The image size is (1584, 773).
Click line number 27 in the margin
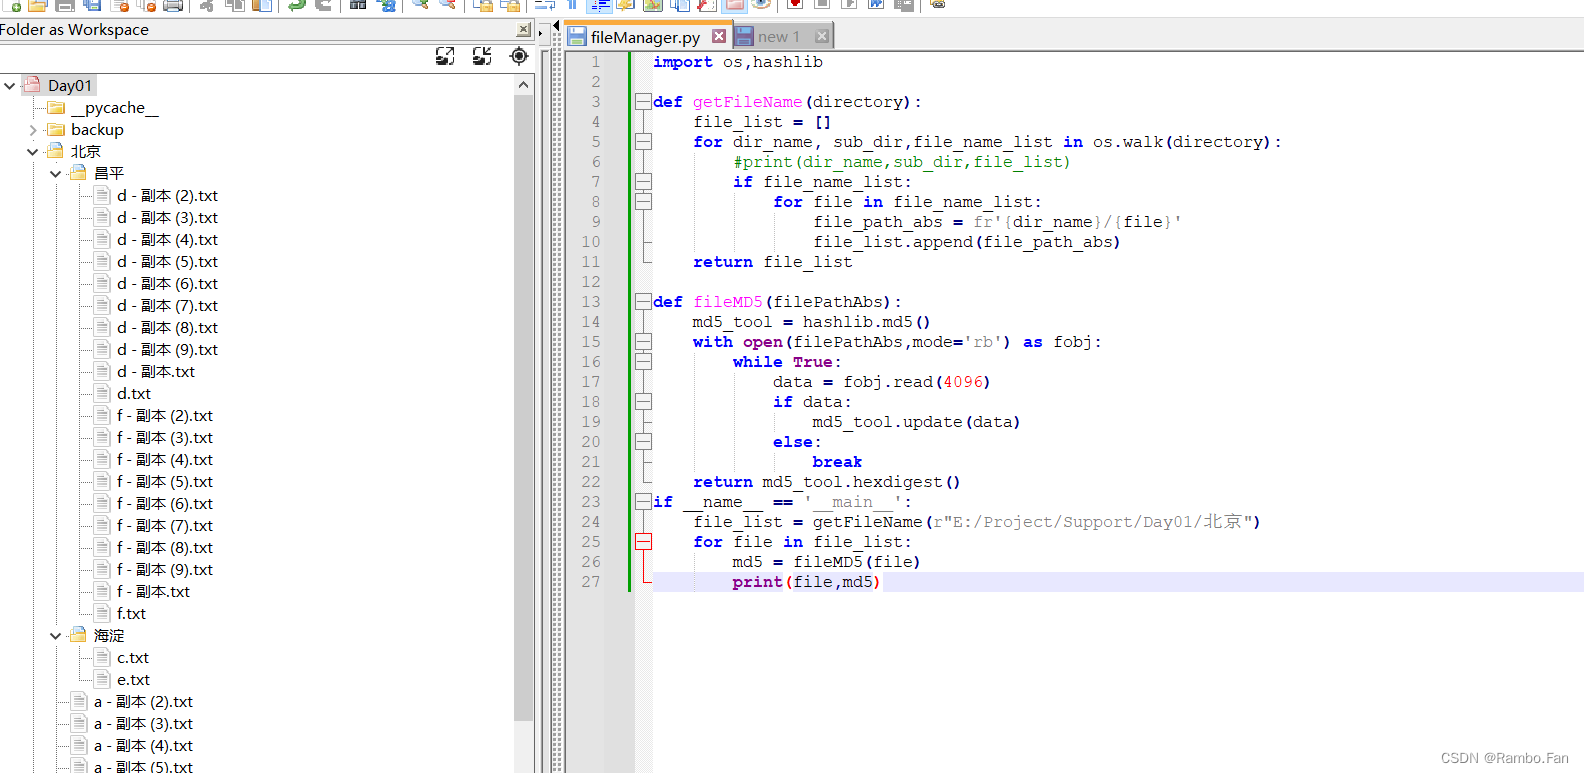pyautogui.click(x=591, y=581)
